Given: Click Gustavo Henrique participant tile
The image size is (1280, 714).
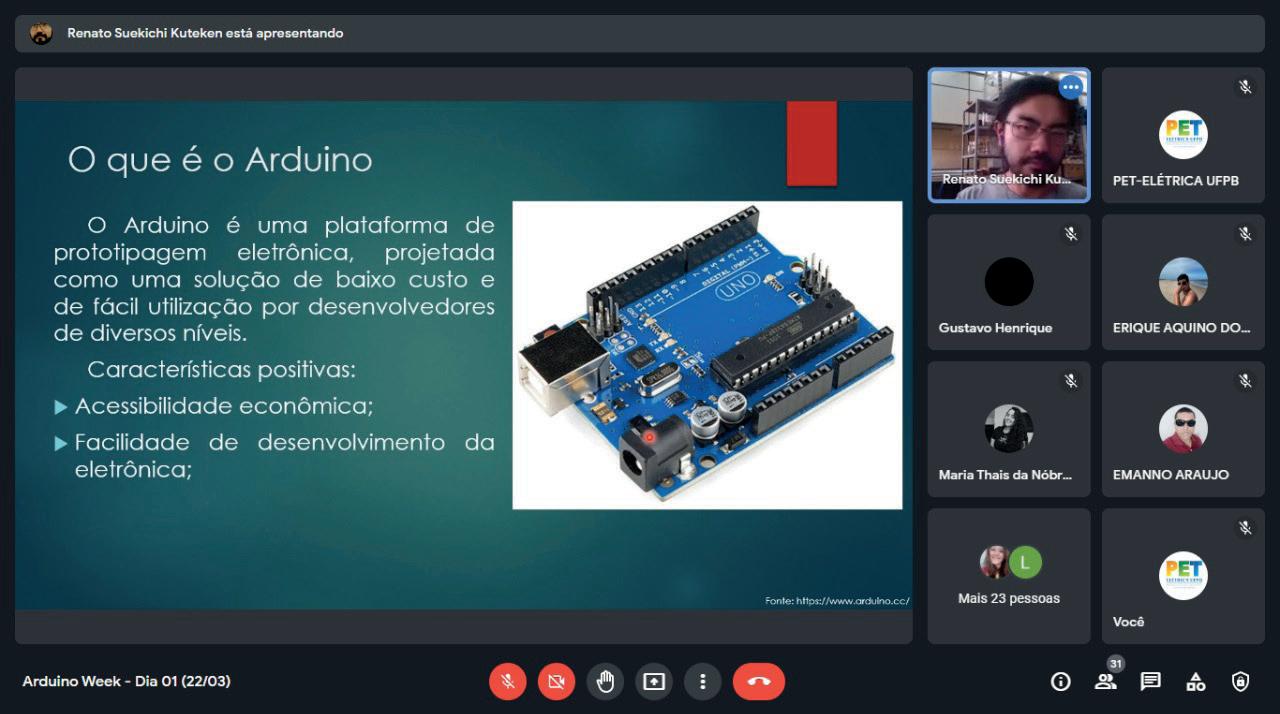Looking at the screenshot, I should pos(1009,282).
